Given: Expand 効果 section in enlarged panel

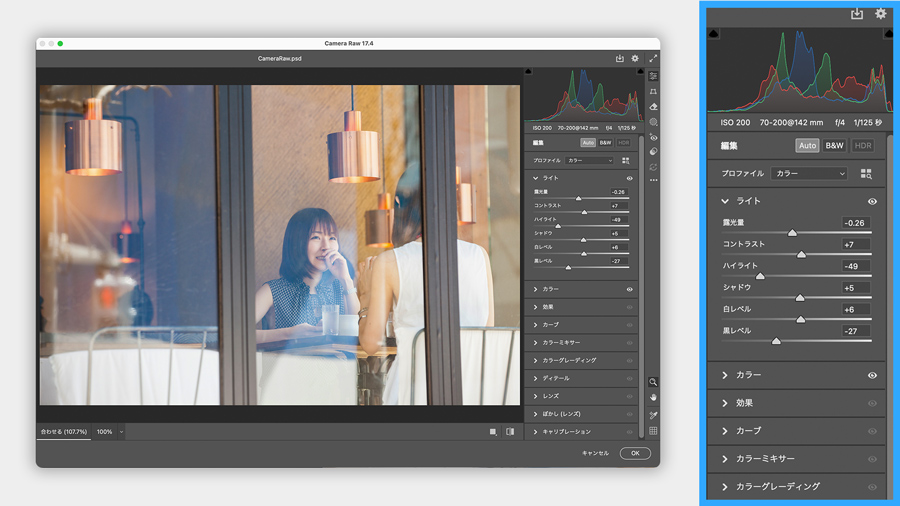Looking at the screenshot, I should pyautogui.click(x=725, y=403).
